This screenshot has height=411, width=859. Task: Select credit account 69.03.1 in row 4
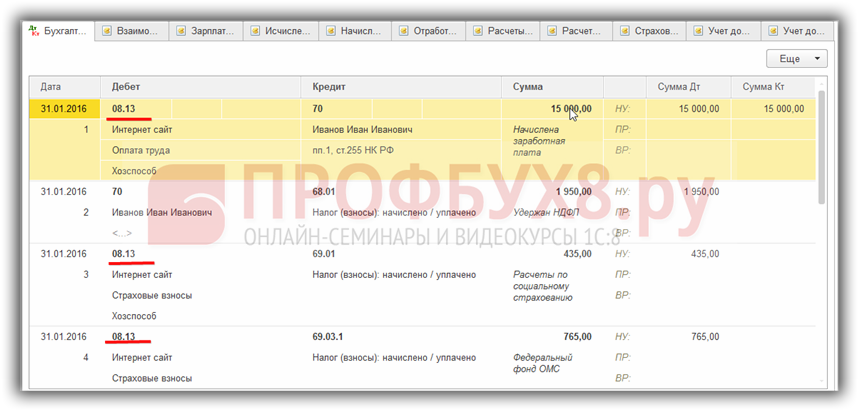click(331, 336)
